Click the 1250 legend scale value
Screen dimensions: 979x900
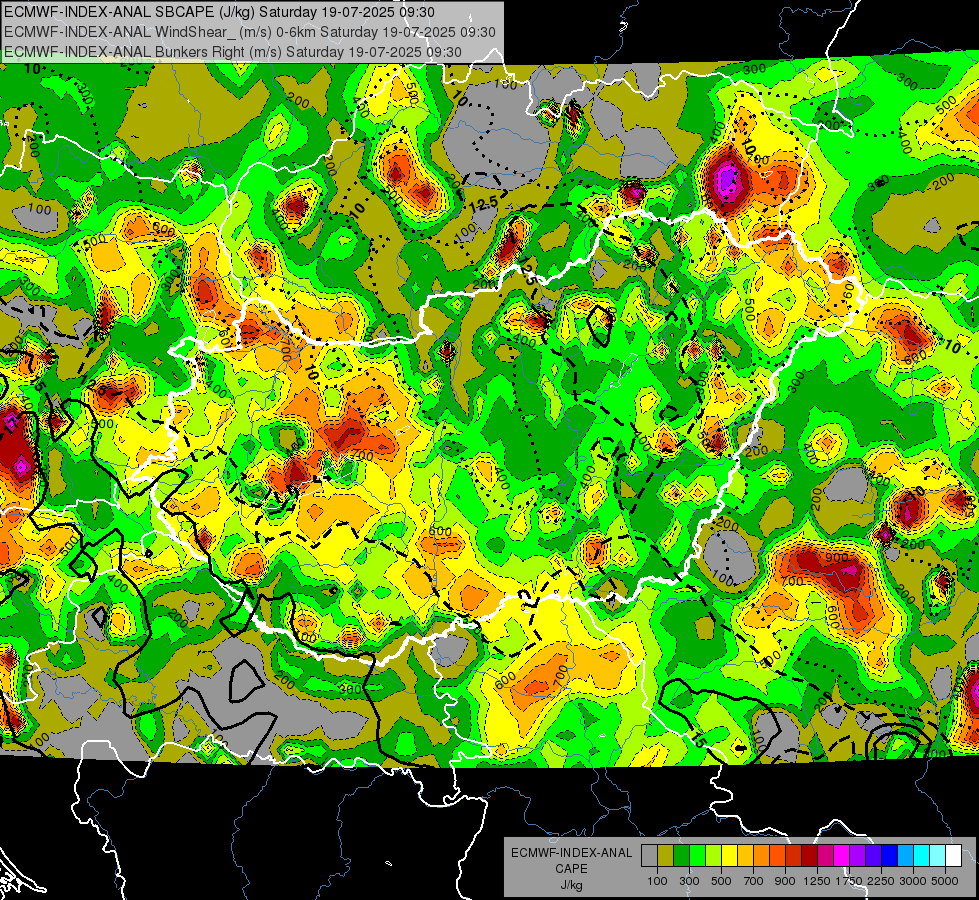817,881
